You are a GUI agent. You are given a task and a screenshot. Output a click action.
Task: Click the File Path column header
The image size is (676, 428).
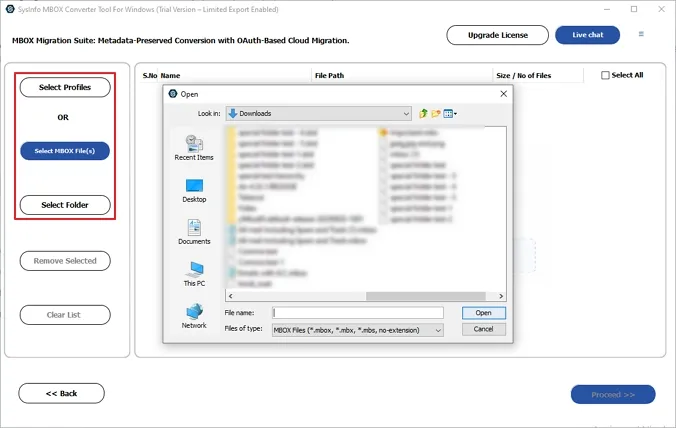pos(402,75)
